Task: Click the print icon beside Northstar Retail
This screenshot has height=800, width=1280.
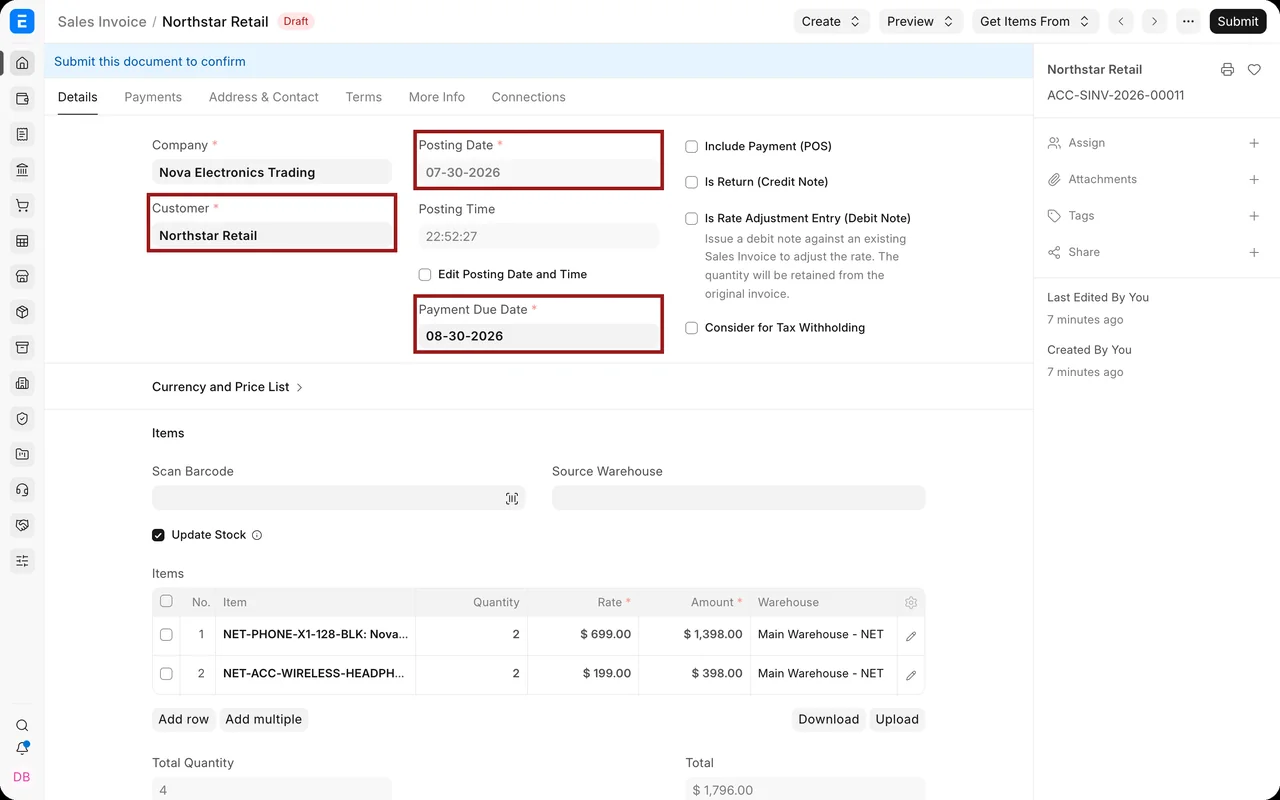Action: point(1227,70)
